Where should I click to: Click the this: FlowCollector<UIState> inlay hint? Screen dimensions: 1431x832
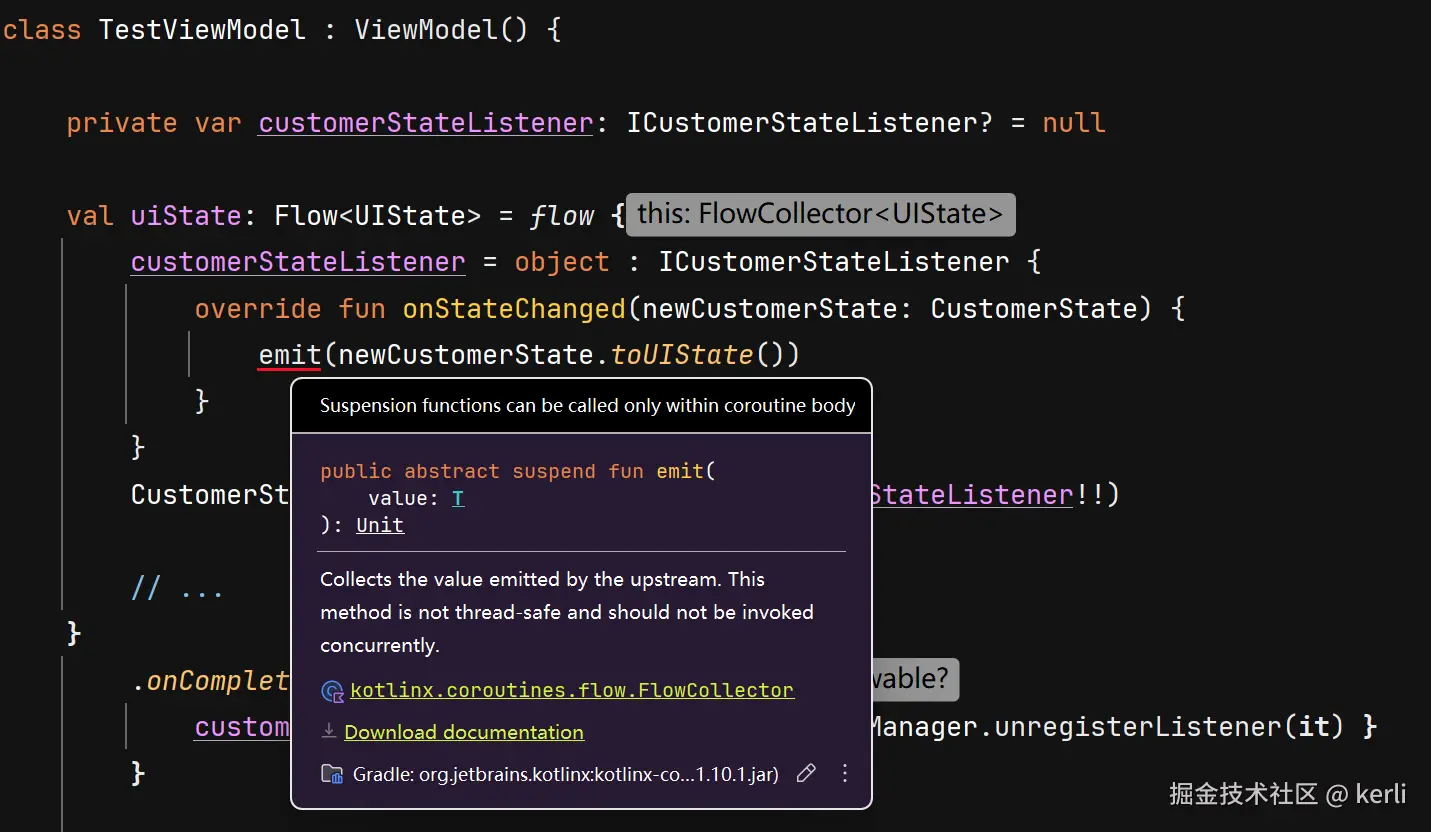[820, 215]
